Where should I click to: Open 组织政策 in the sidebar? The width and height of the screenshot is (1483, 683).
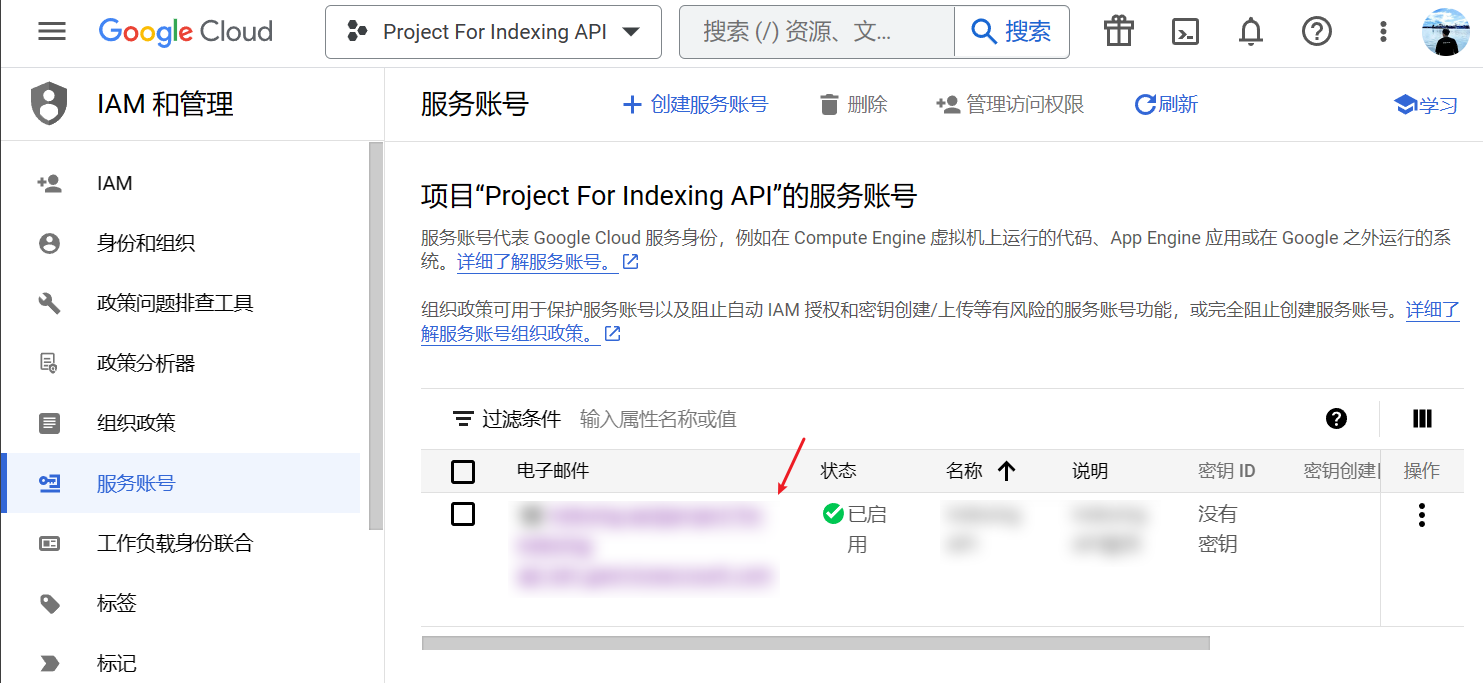(x=136, y=423)
